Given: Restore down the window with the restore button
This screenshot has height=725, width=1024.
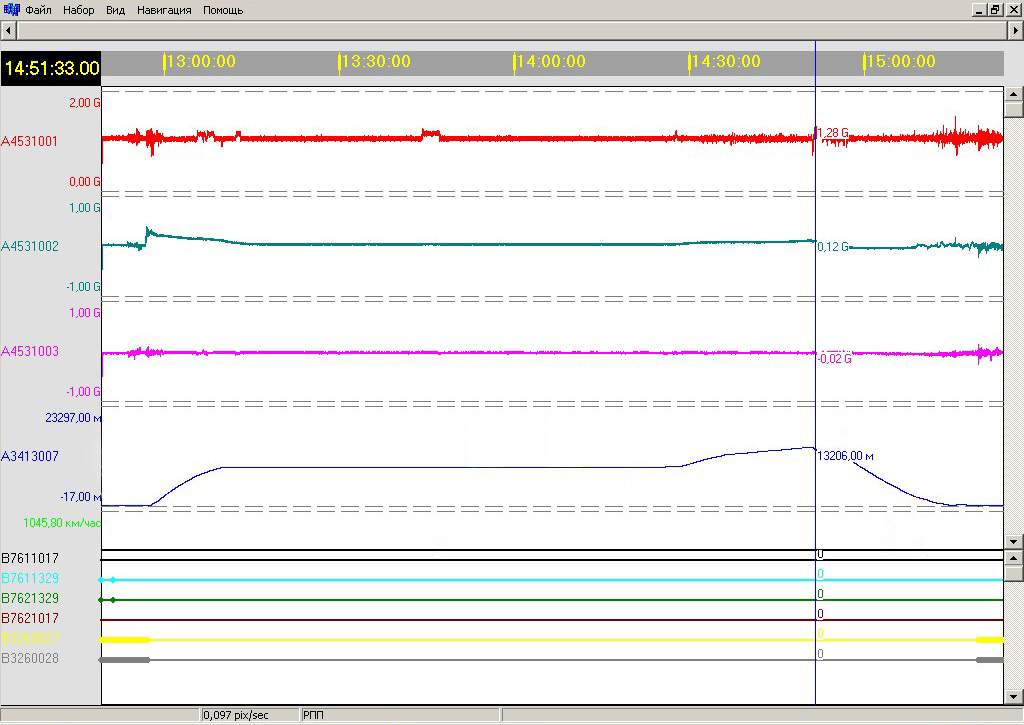Looking at the screenshot, I should (995, 10).
